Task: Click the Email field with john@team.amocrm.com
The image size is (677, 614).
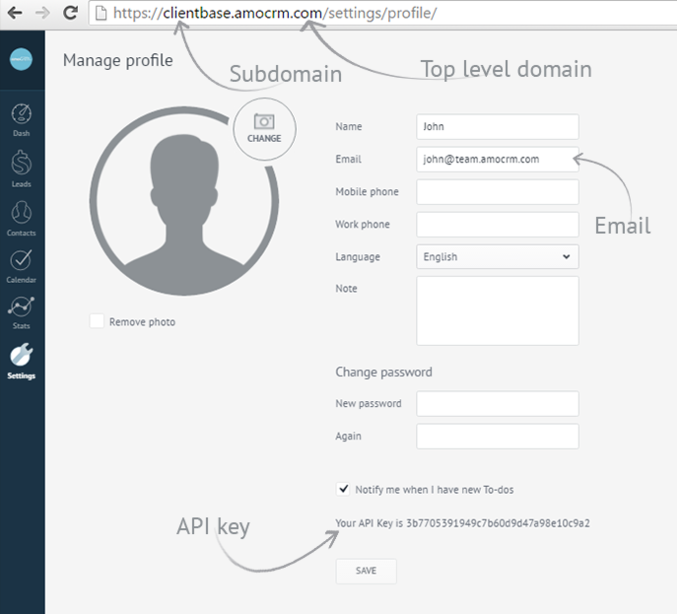Action: click(x=497, y=159)
